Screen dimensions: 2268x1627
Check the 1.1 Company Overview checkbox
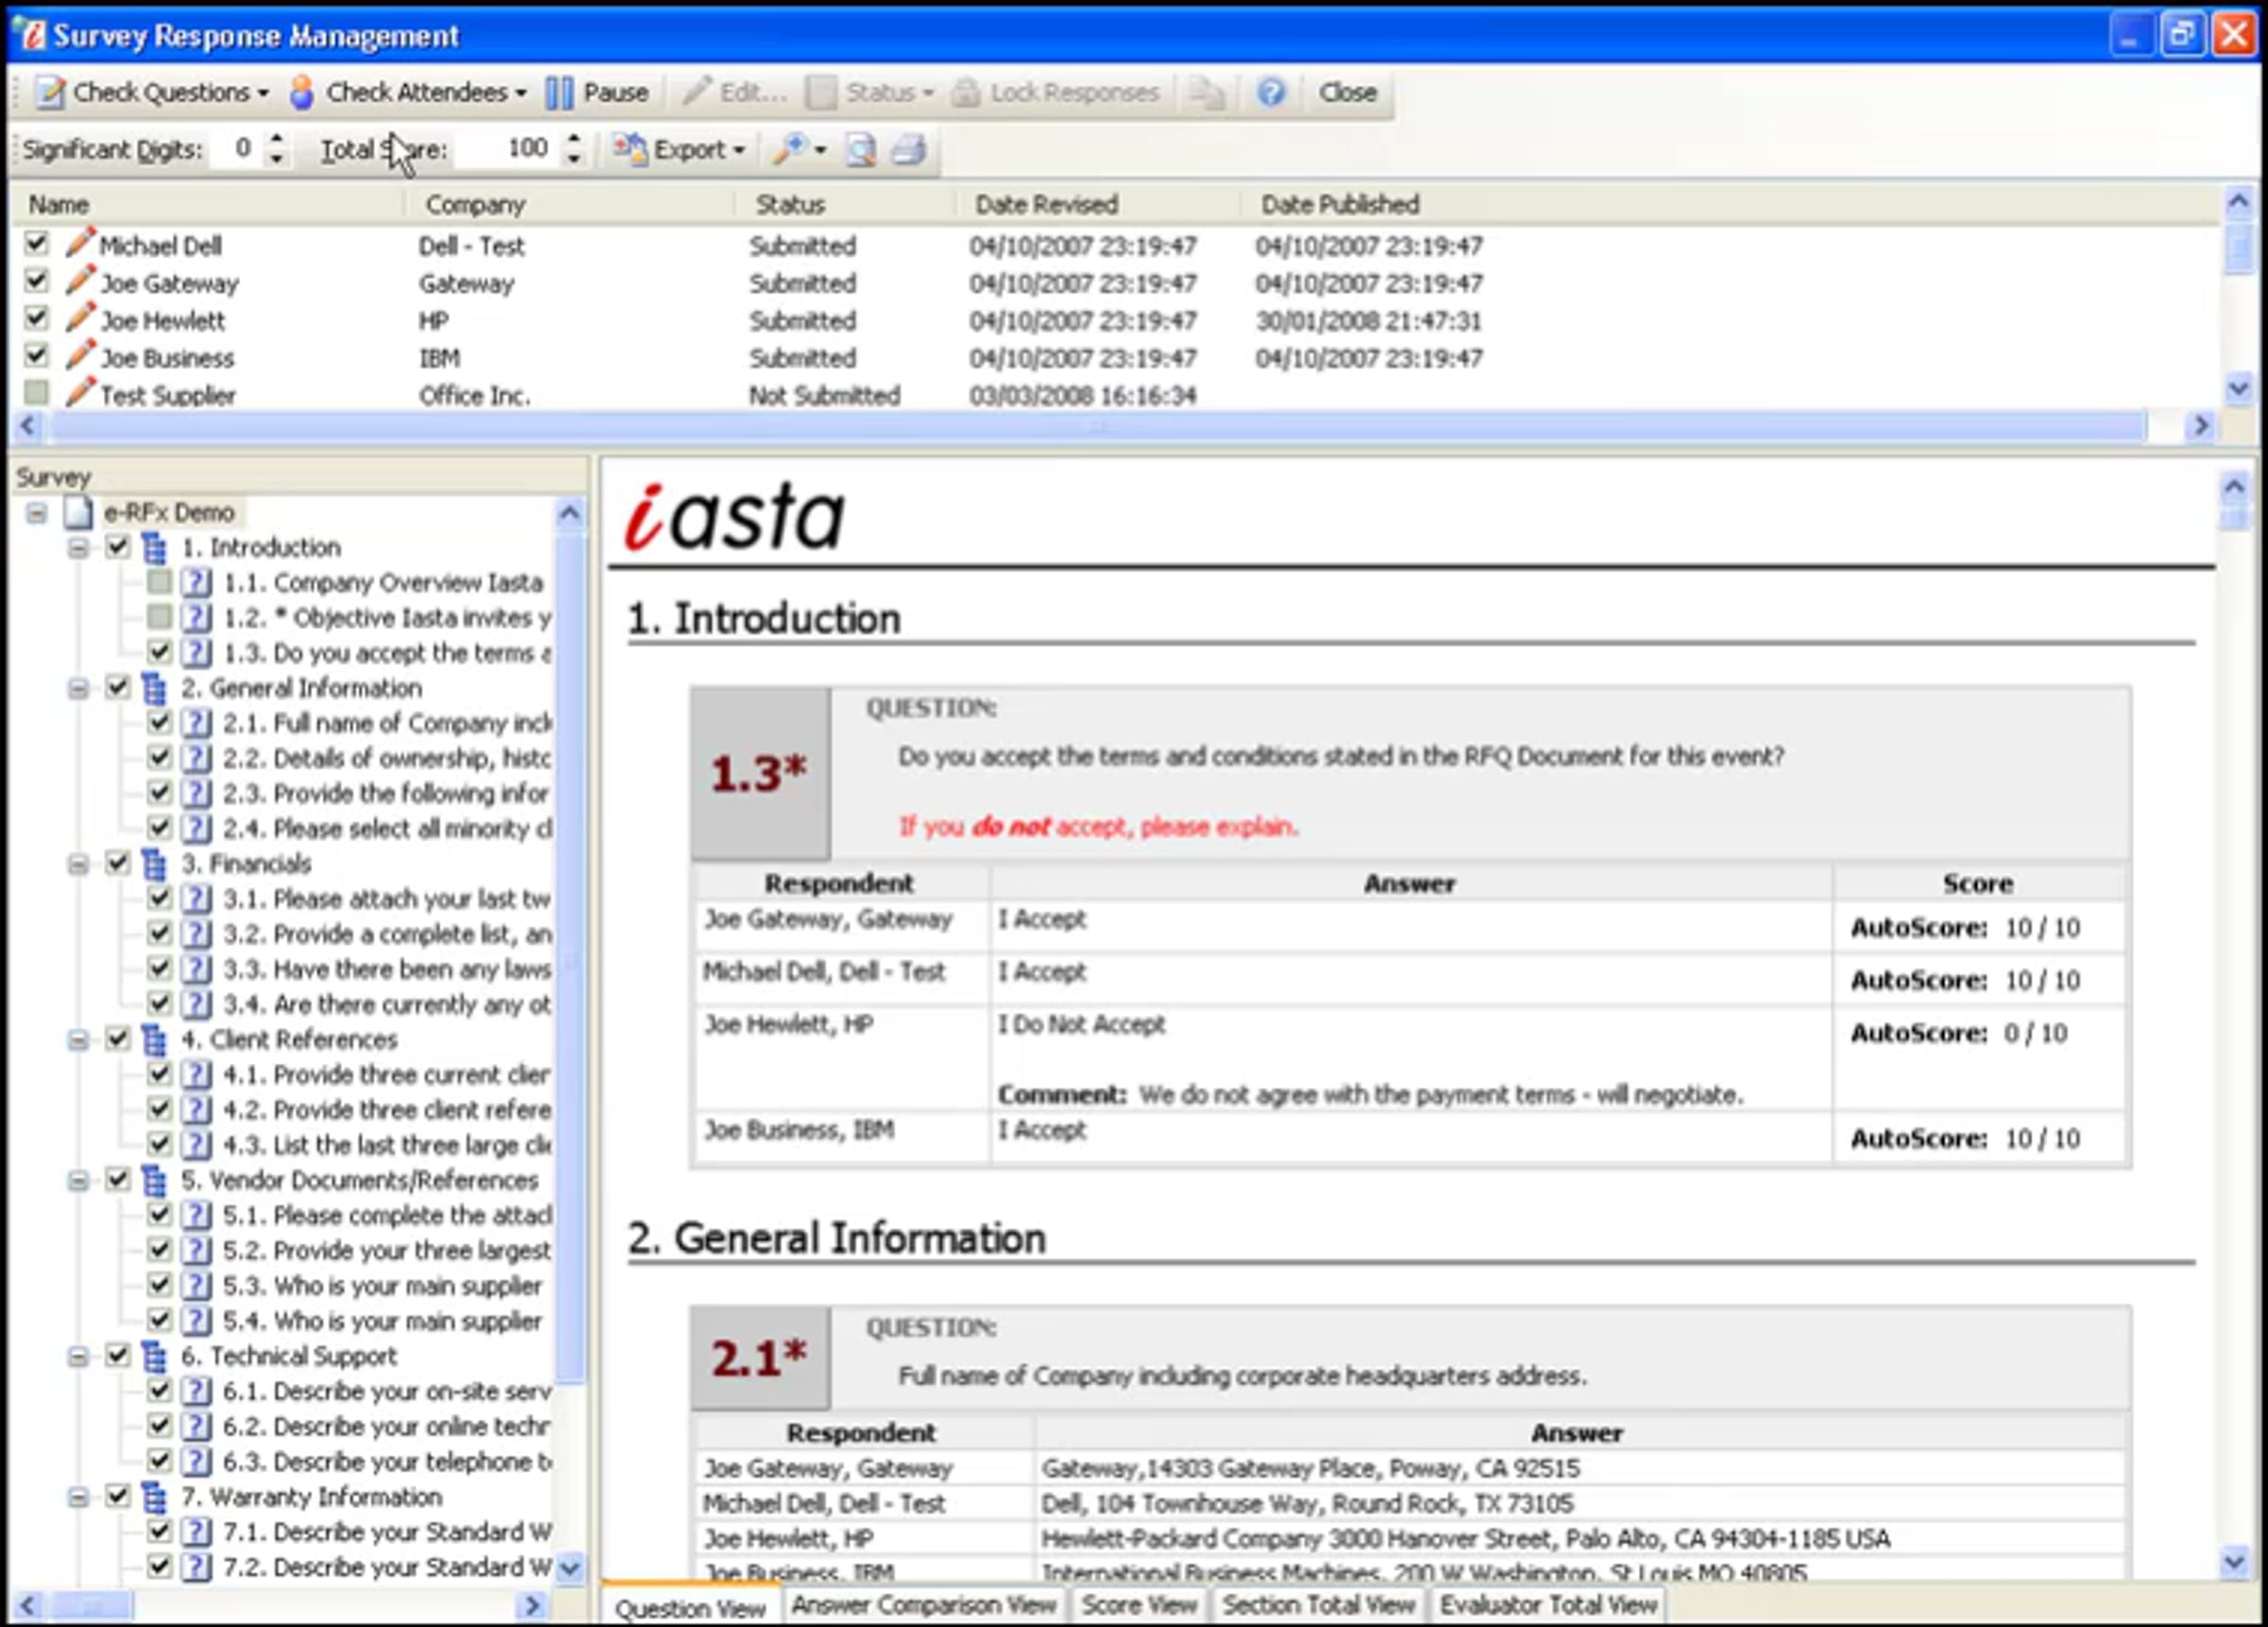(159, 582)
